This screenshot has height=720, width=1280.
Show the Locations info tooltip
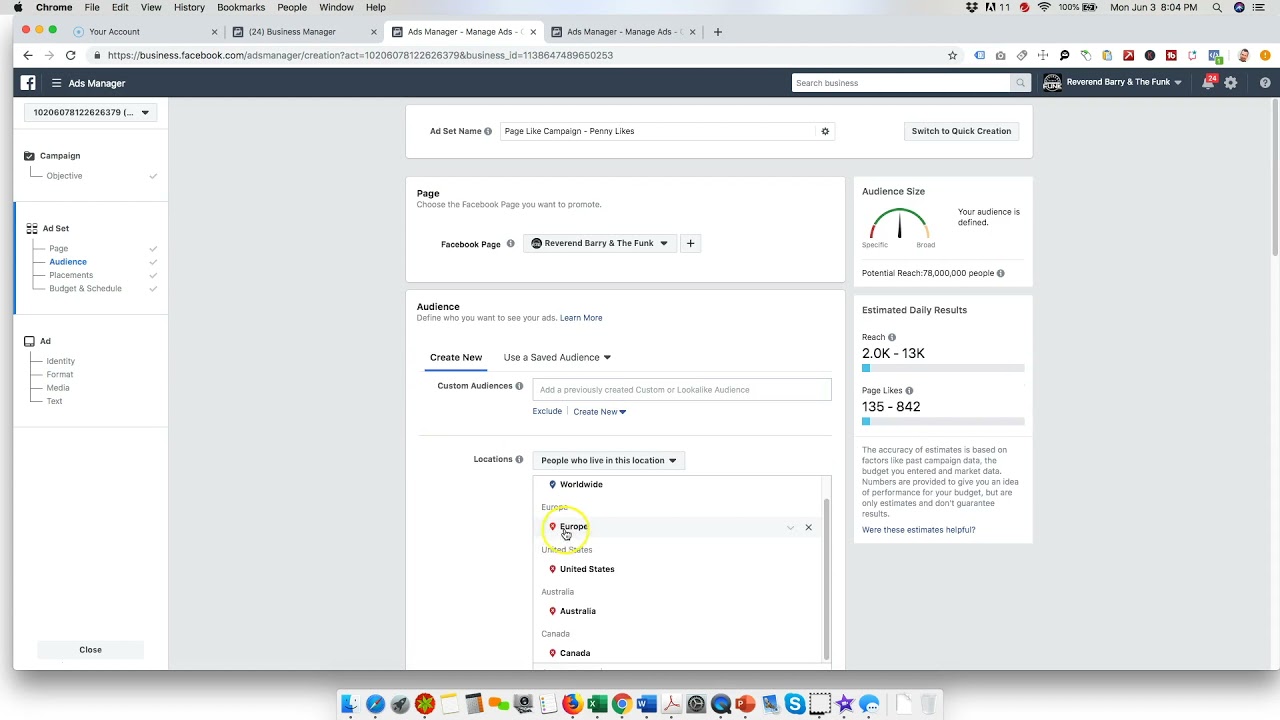pos(519,460)
